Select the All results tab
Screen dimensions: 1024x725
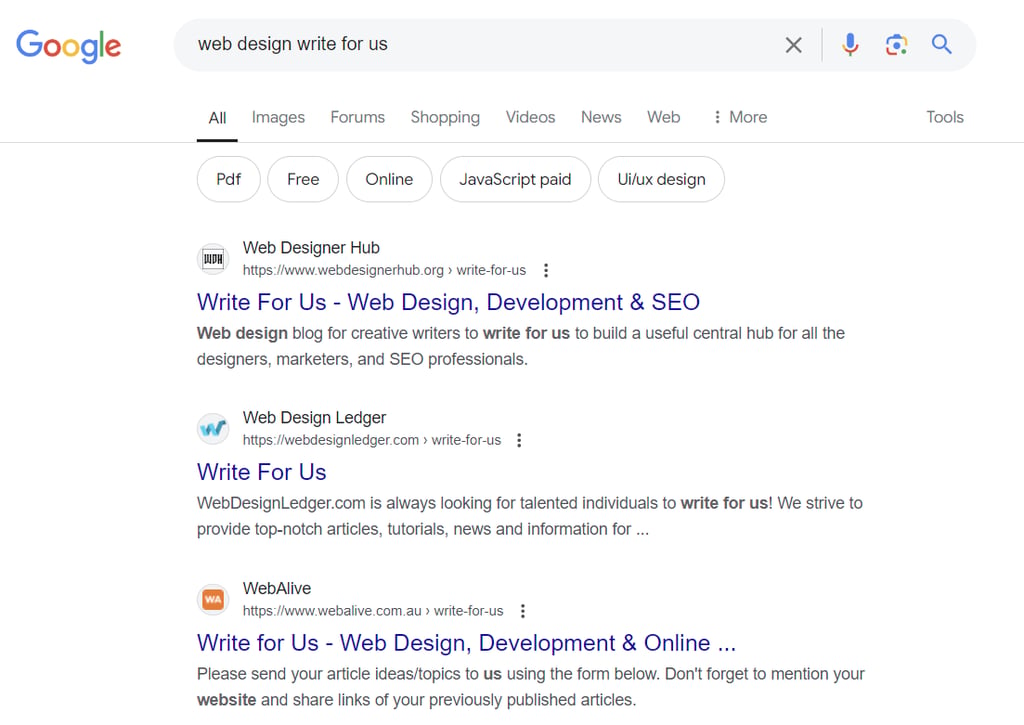[217, 118]
